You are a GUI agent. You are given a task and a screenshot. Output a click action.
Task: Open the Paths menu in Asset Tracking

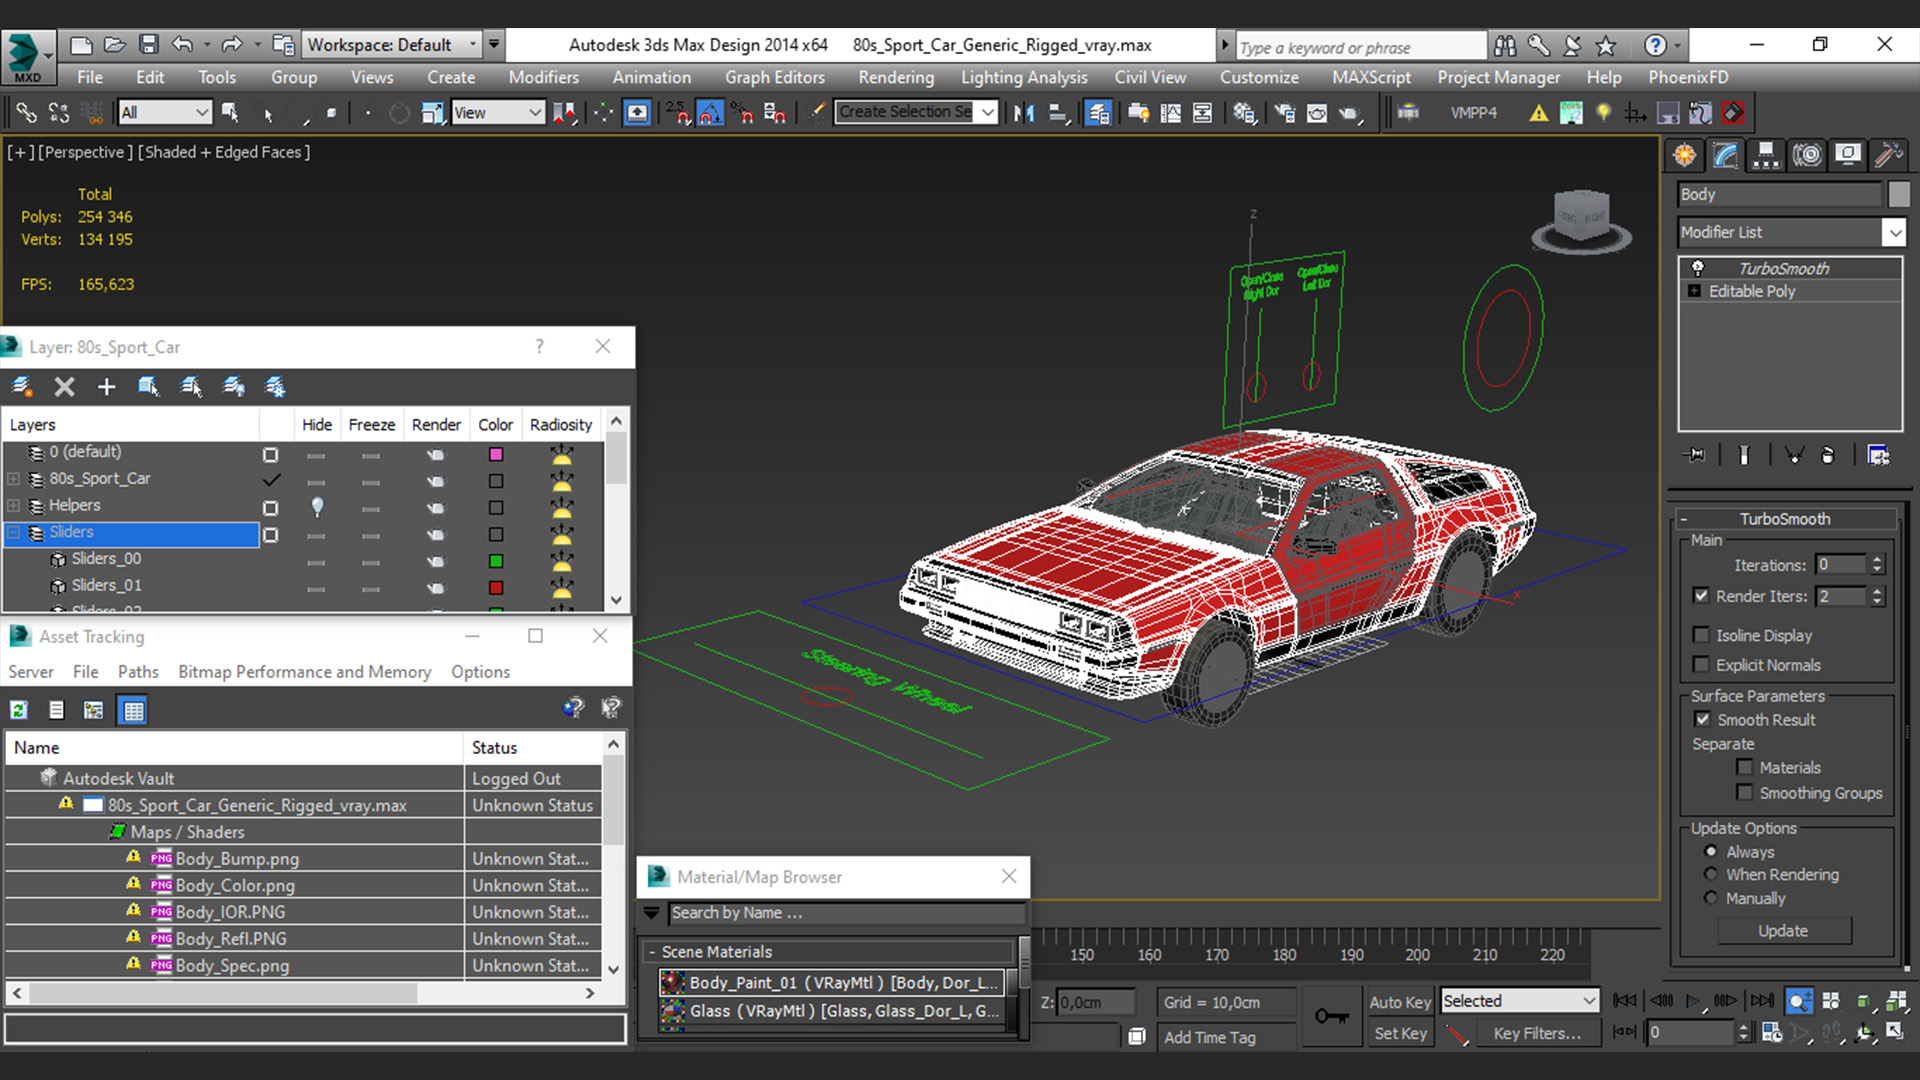point(138,672)
